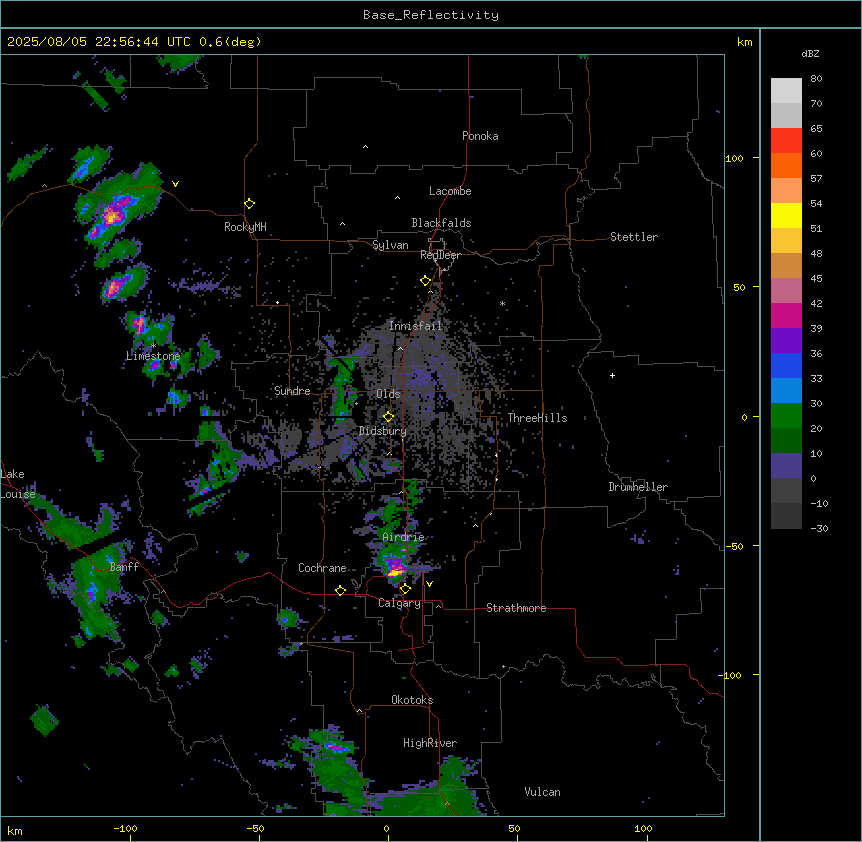Click the intense yellow storm core near Calgary
Screen dimensions: 862x842
point(395,573)
